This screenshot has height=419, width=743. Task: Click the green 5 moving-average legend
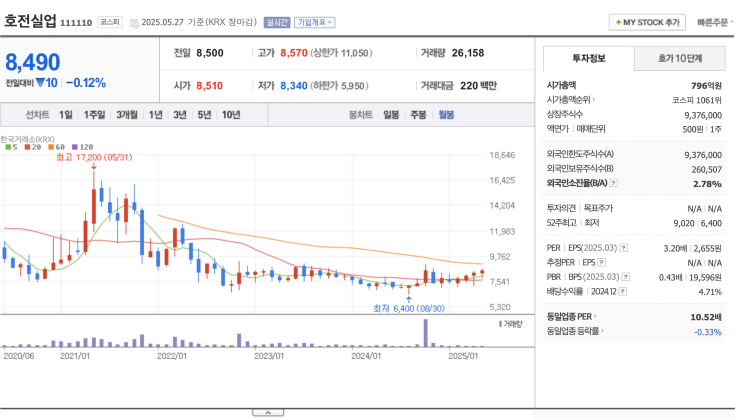click(11, 147)
